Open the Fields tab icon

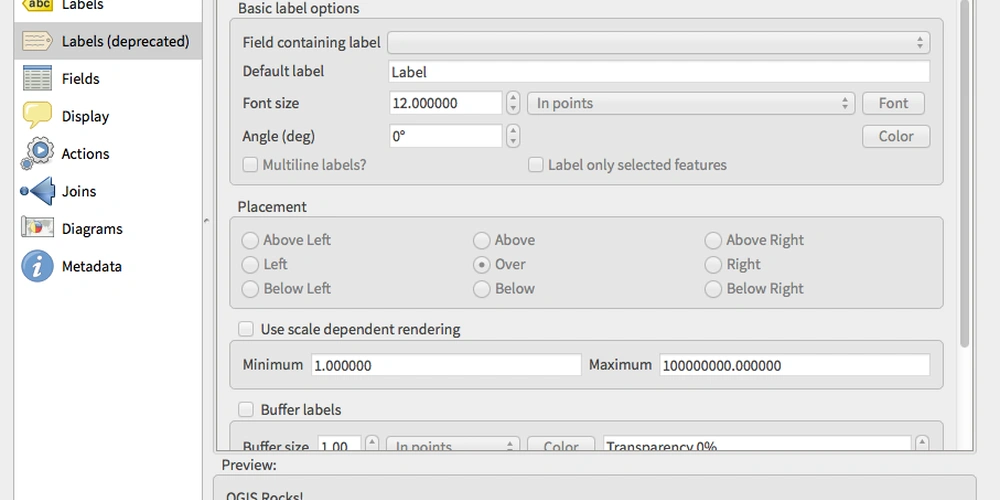coord(37,78)
